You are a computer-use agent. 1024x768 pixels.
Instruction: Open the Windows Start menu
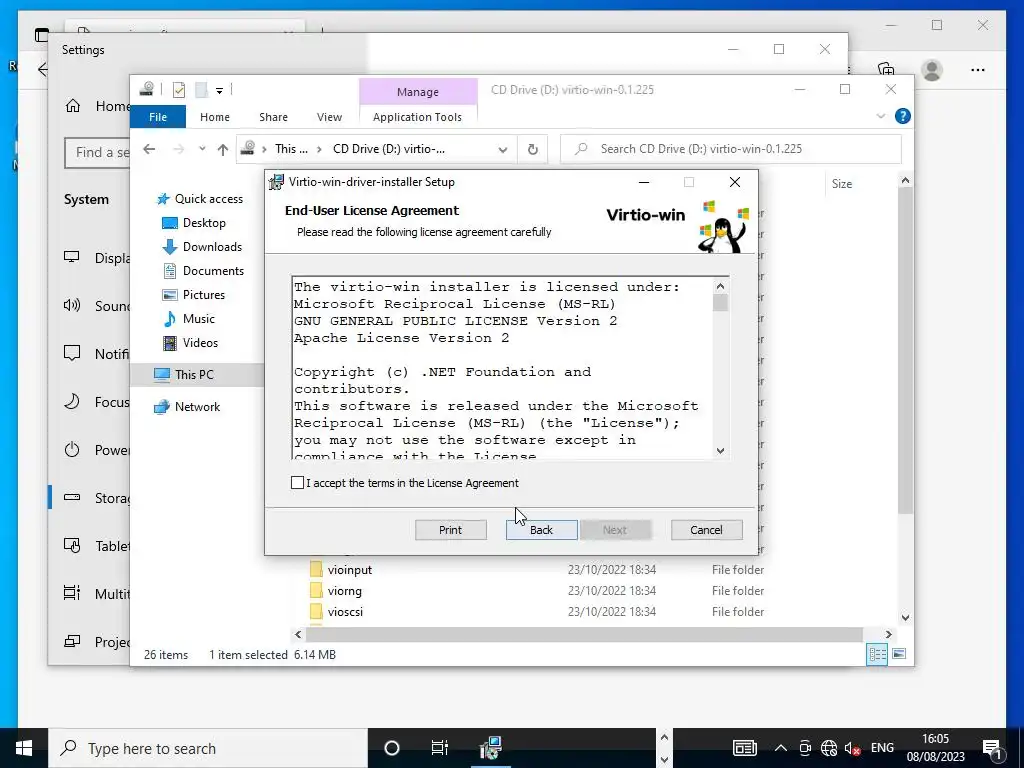pos(24,748)
